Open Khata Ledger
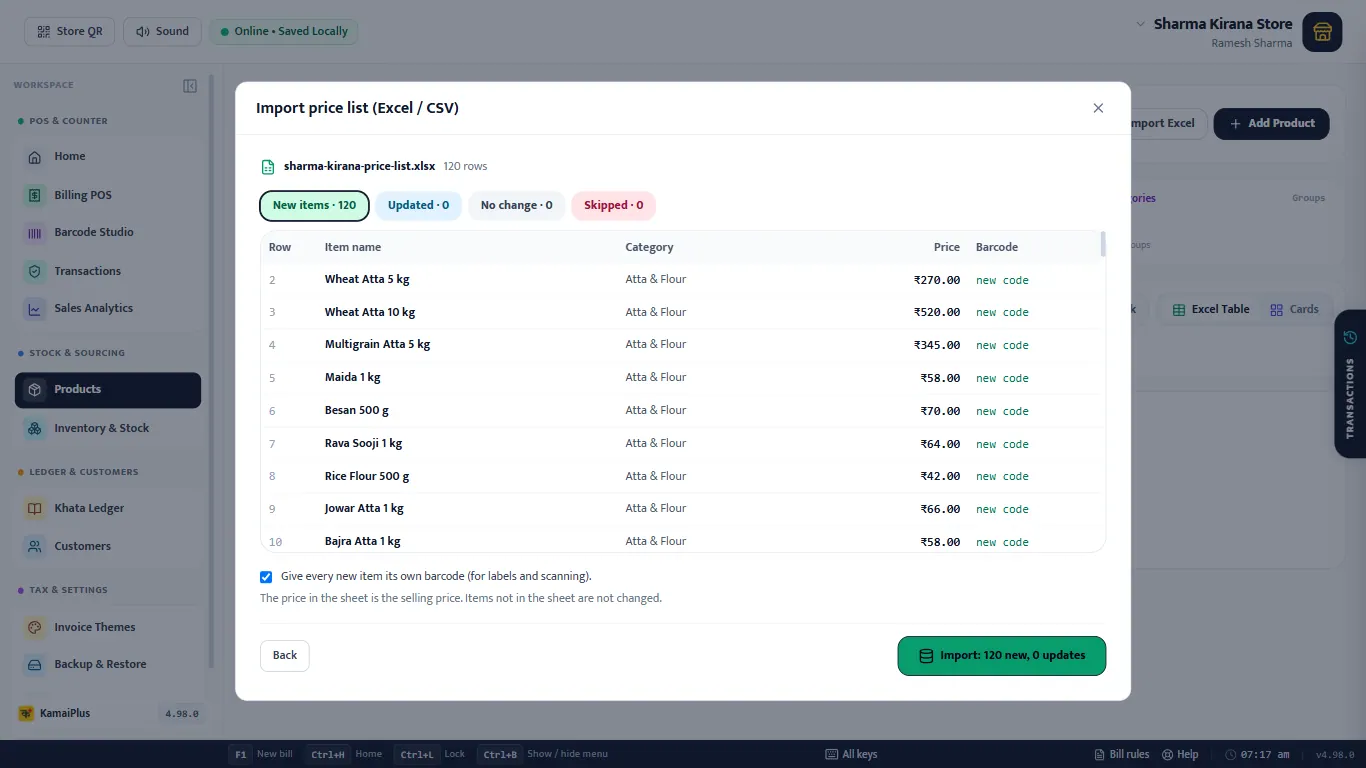 pyautogui.click(x=108, y=508)
